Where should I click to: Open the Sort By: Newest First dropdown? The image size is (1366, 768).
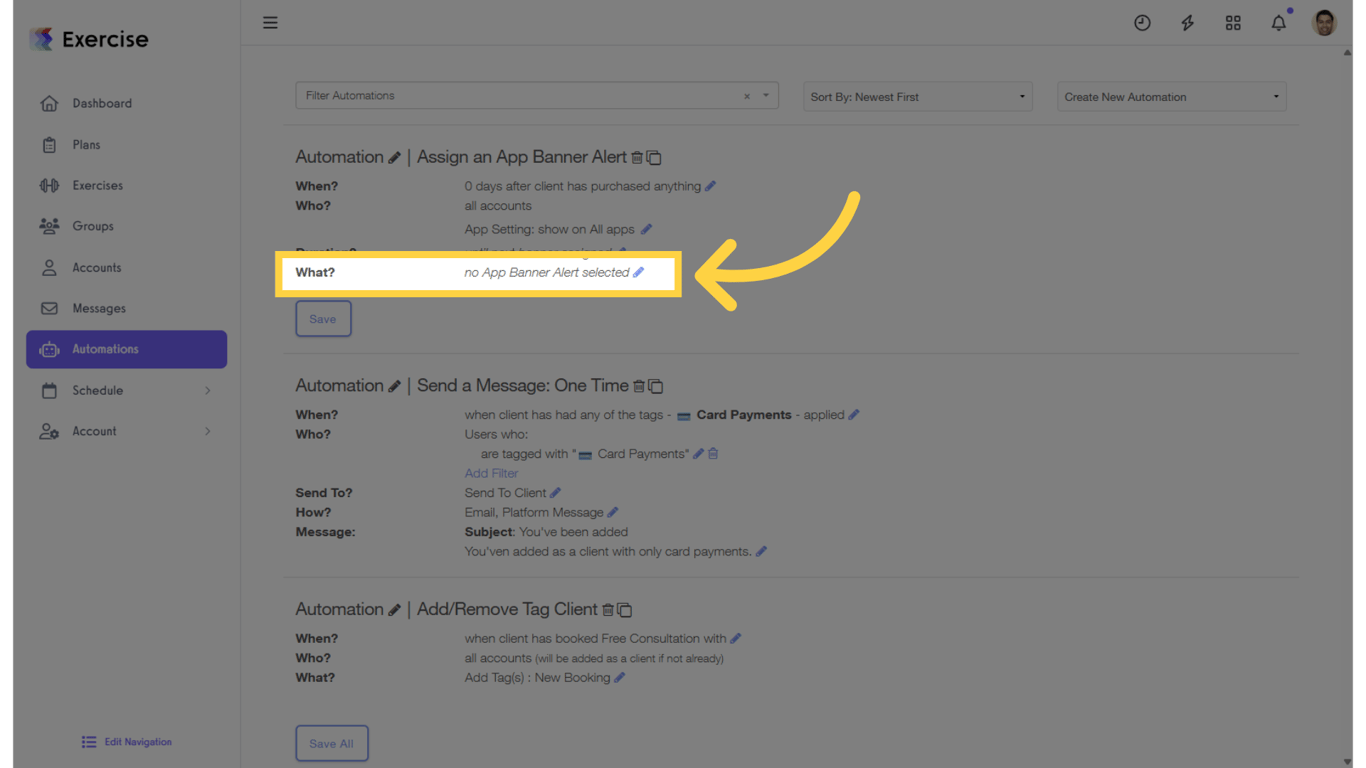tap(917, 96)
